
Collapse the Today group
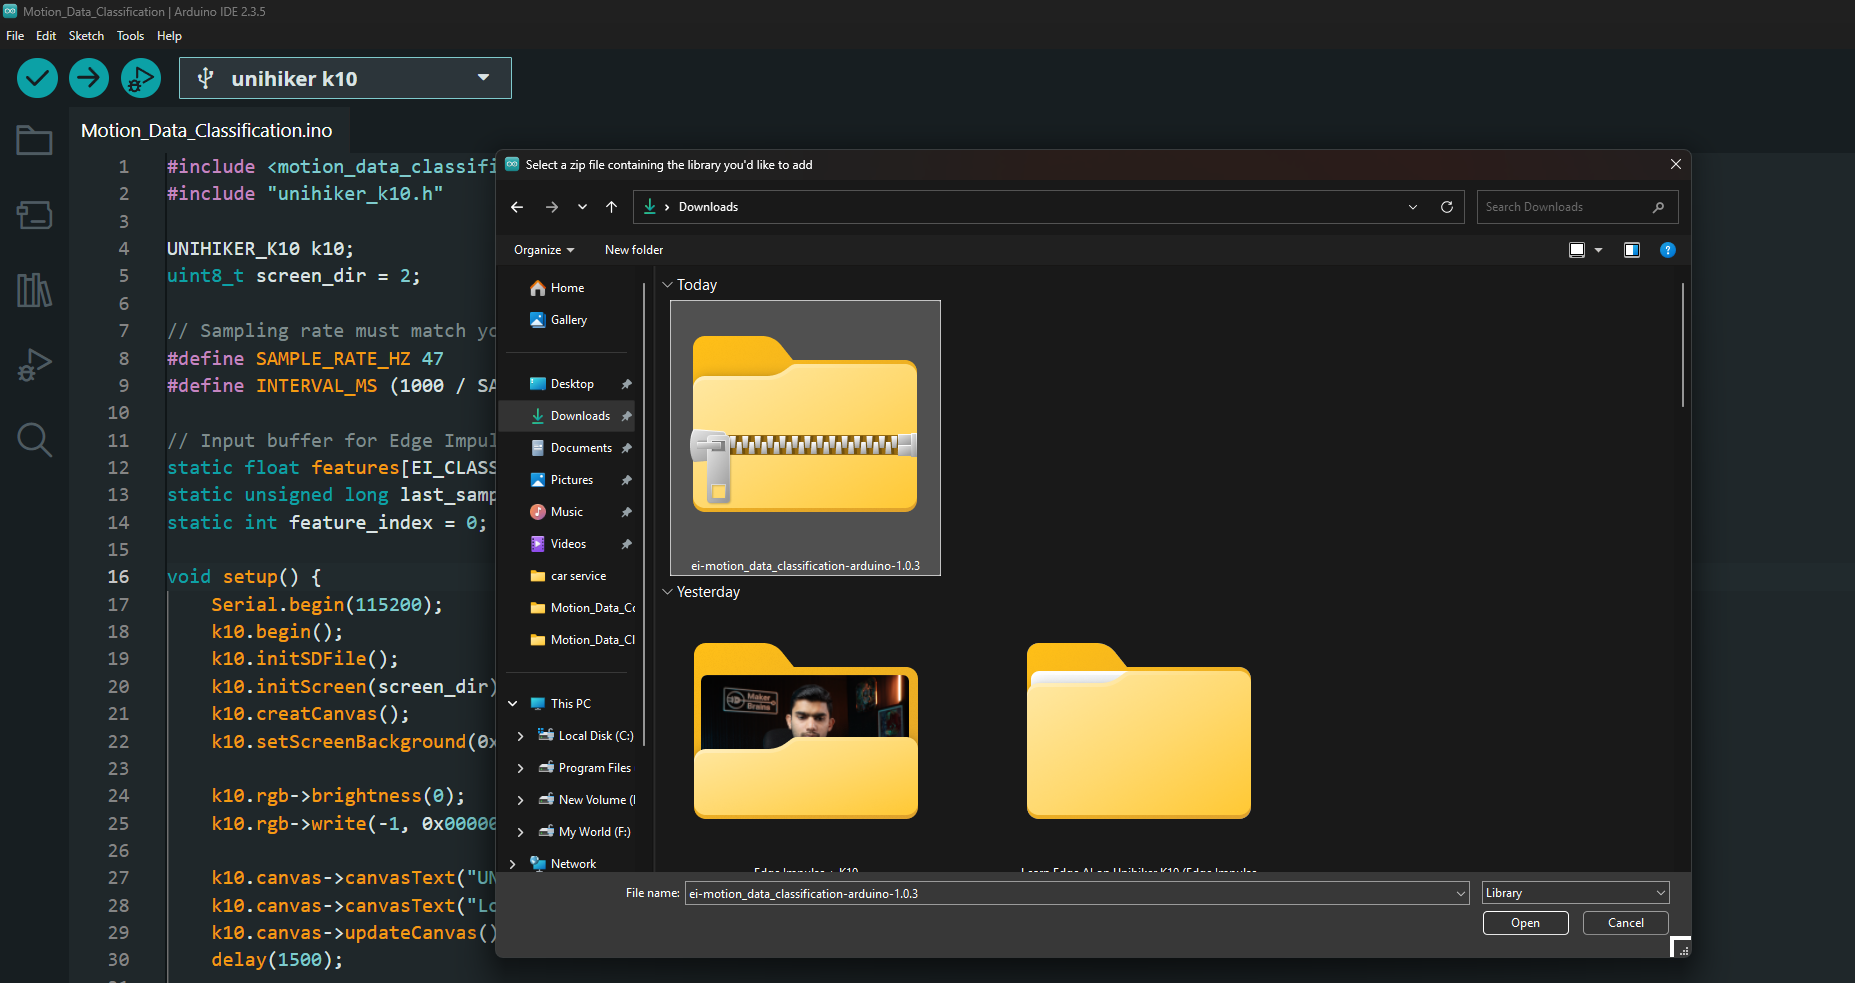click(667, 285)
